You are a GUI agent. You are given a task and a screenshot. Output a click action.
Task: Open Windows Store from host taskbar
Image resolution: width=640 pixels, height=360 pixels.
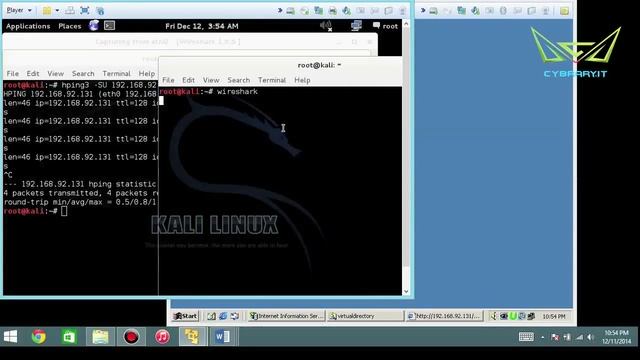(69, 337)
